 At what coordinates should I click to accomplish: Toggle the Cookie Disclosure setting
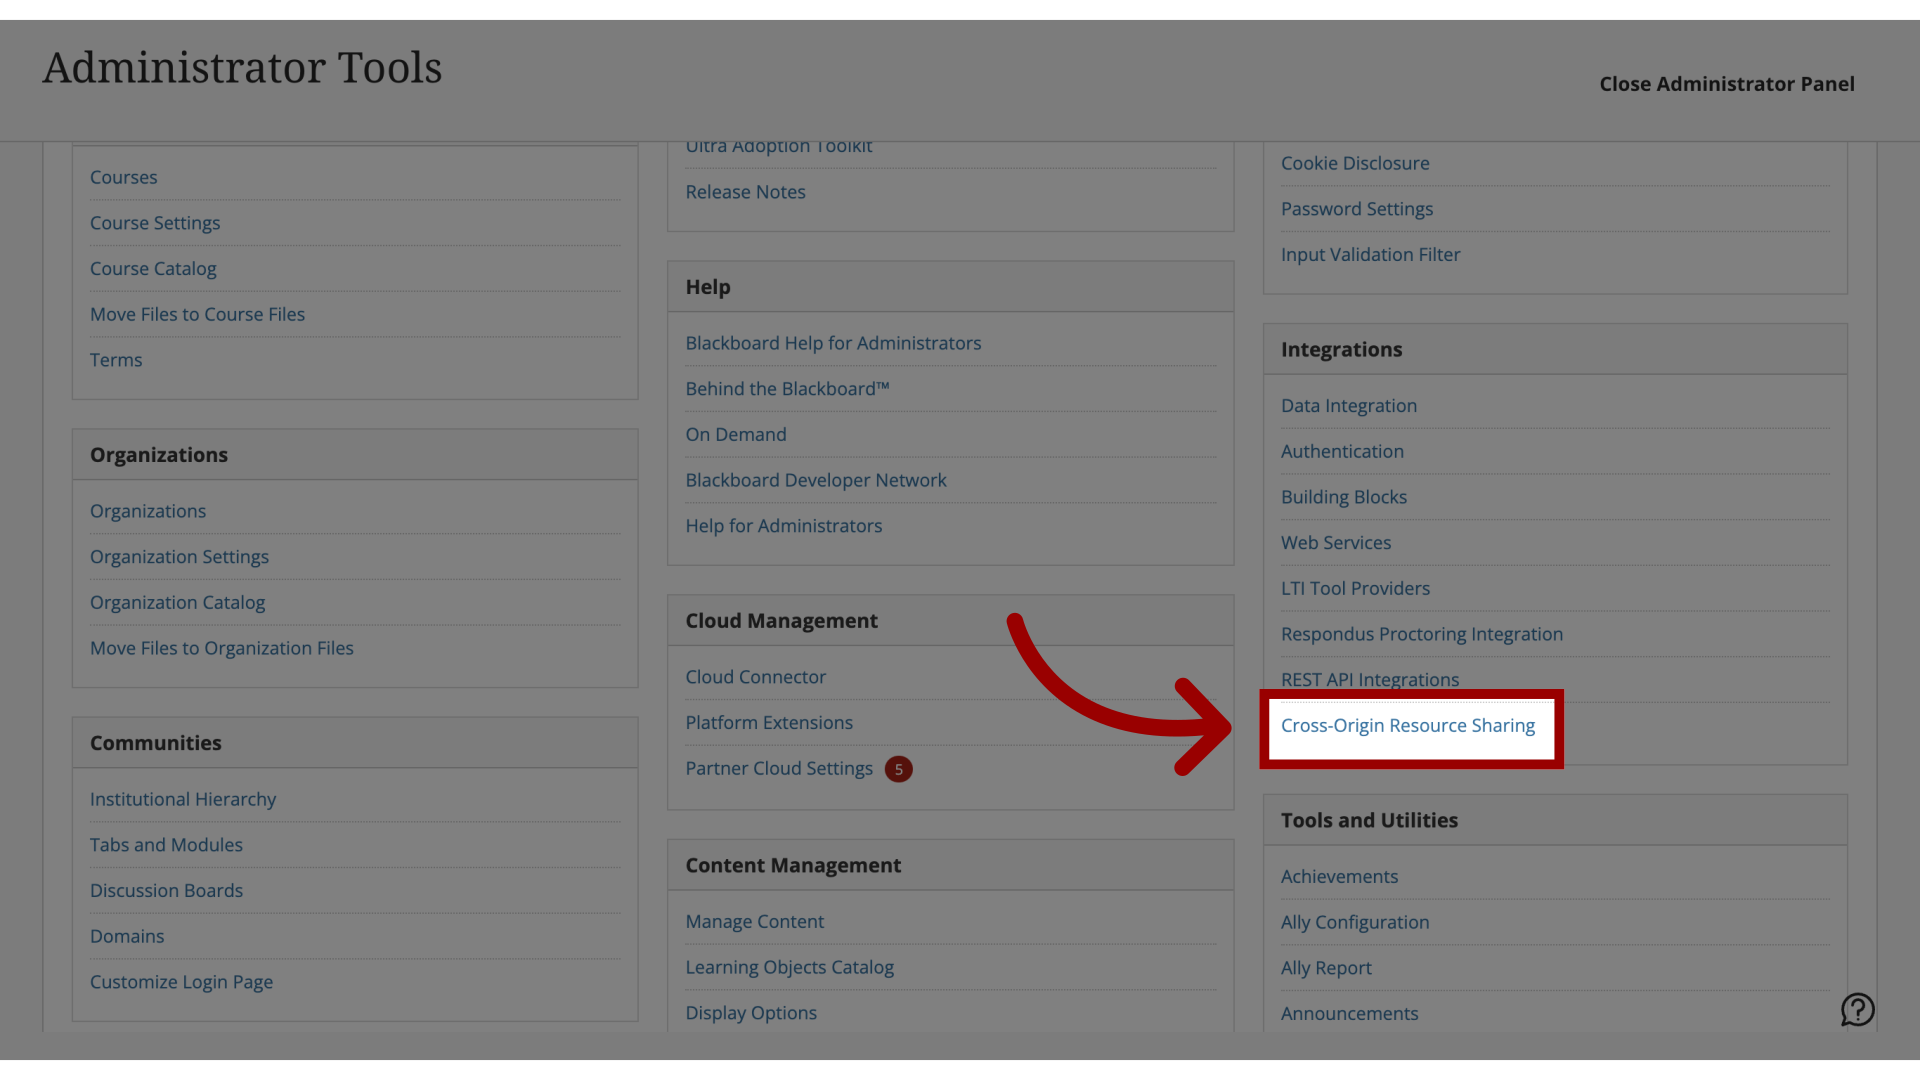point(1354,164)
